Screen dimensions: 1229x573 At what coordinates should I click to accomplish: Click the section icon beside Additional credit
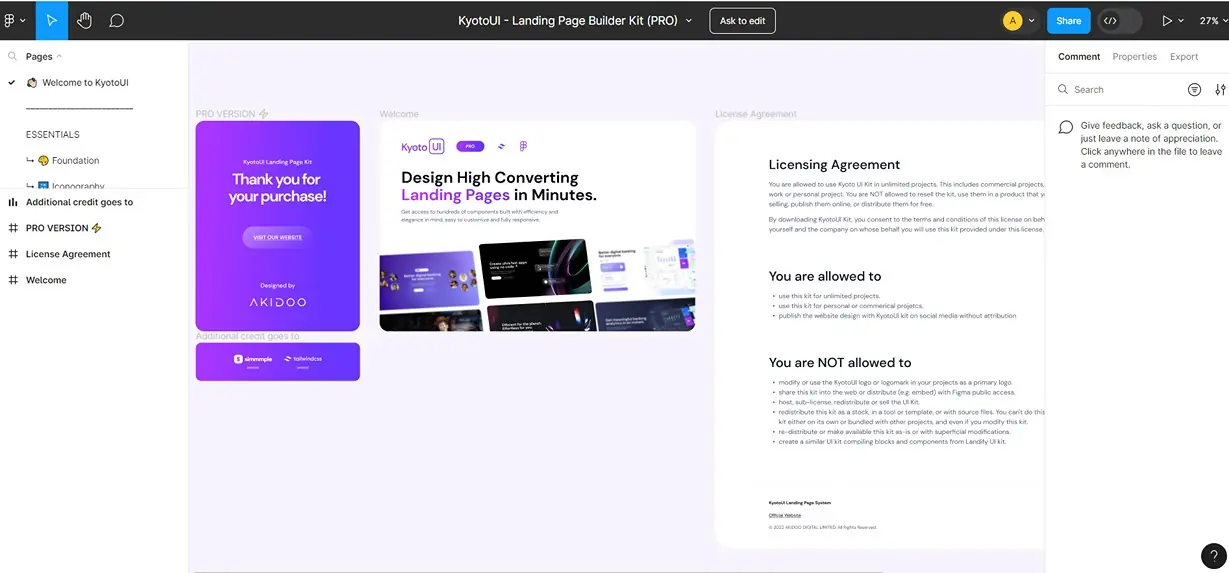click(x=13, y=202)
